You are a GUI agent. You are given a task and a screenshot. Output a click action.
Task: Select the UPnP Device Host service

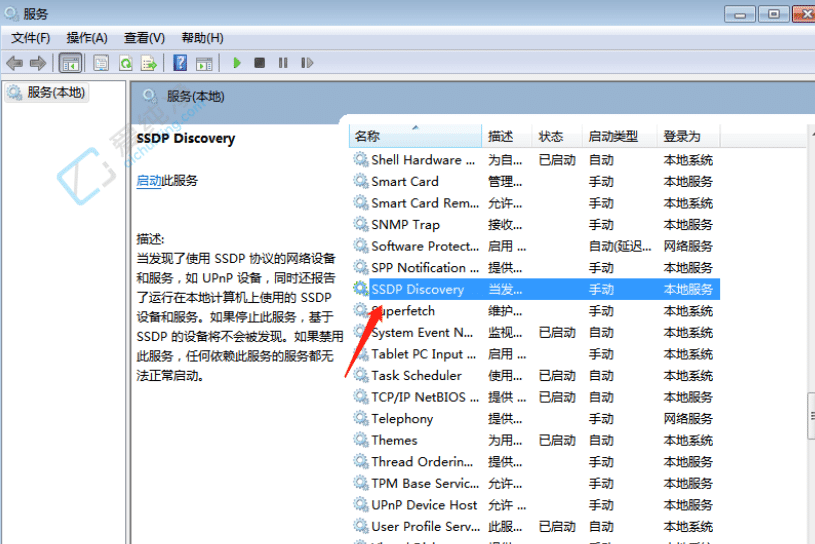535,505
